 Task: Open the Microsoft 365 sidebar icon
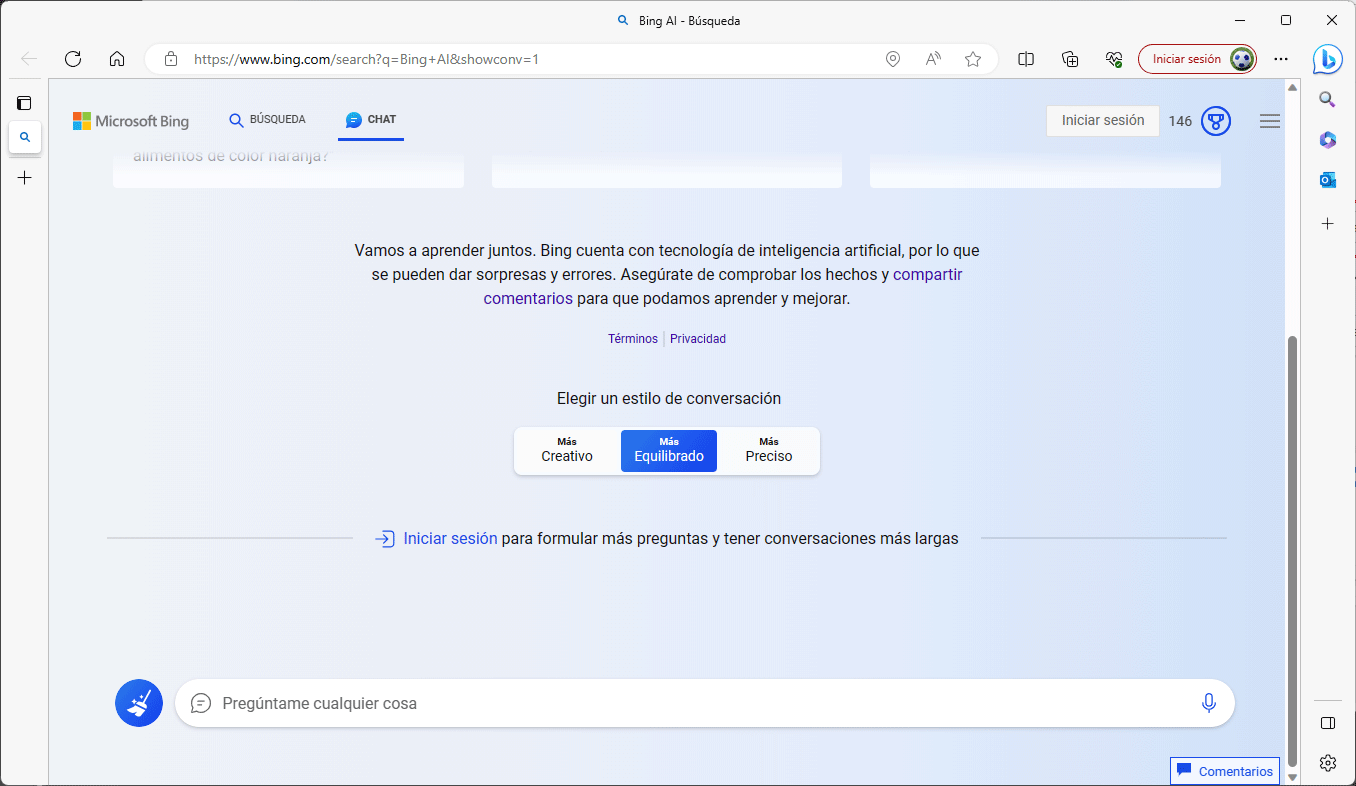(x=1328, y=140)
